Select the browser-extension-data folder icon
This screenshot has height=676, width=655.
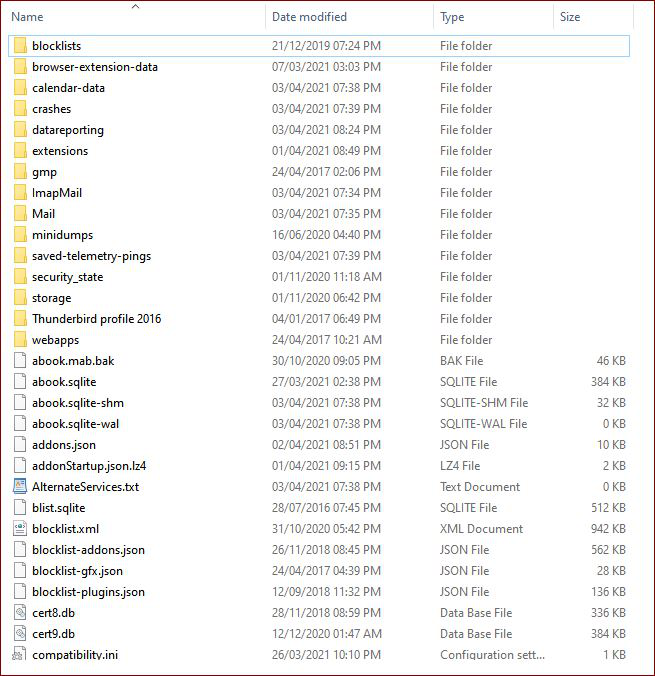click(20, 67)
